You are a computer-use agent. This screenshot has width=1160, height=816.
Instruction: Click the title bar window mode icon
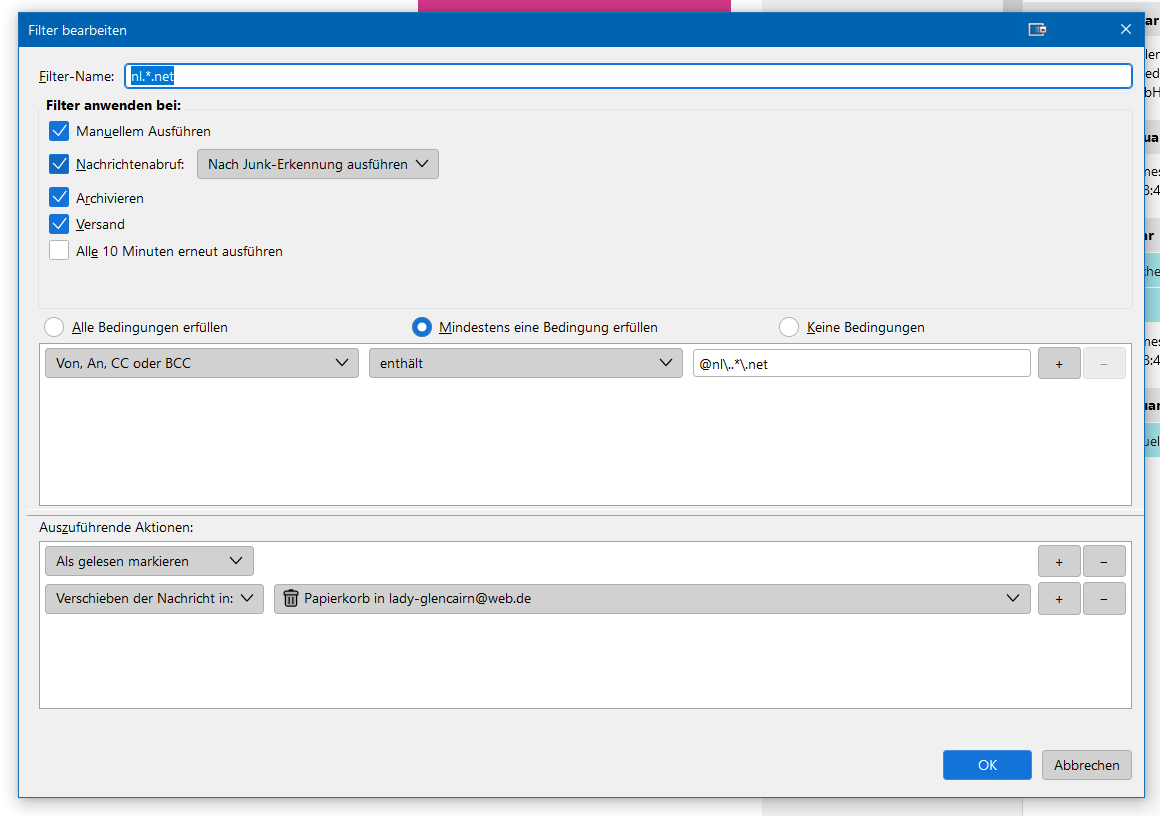[1037, 30]
